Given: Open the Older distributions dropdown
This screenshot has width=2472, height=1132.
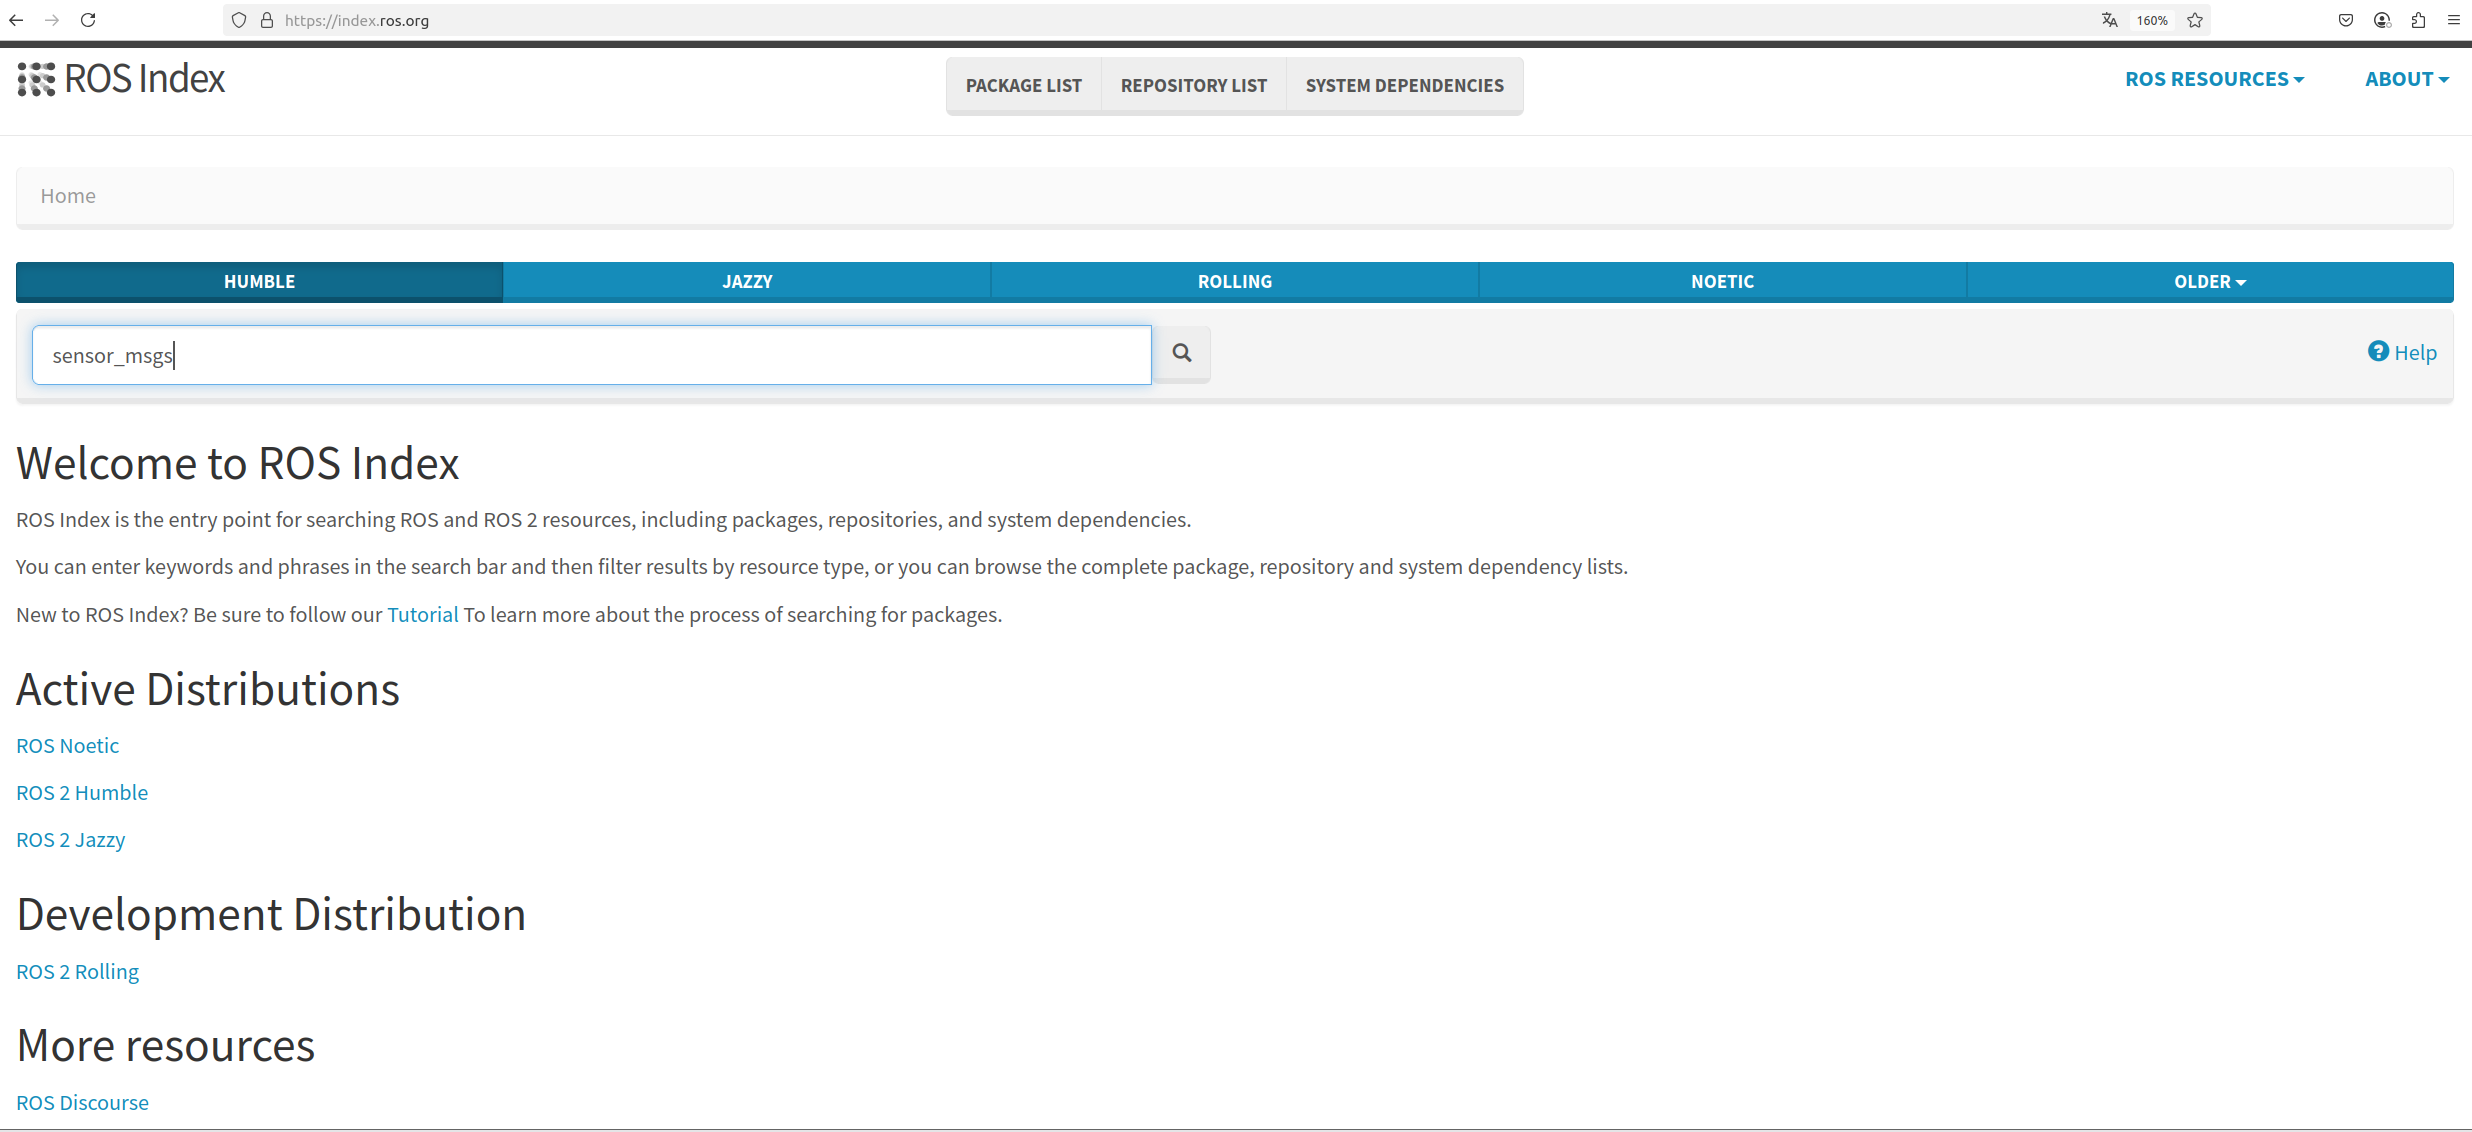Looking at the screenshot, I should click(2209, 282).
